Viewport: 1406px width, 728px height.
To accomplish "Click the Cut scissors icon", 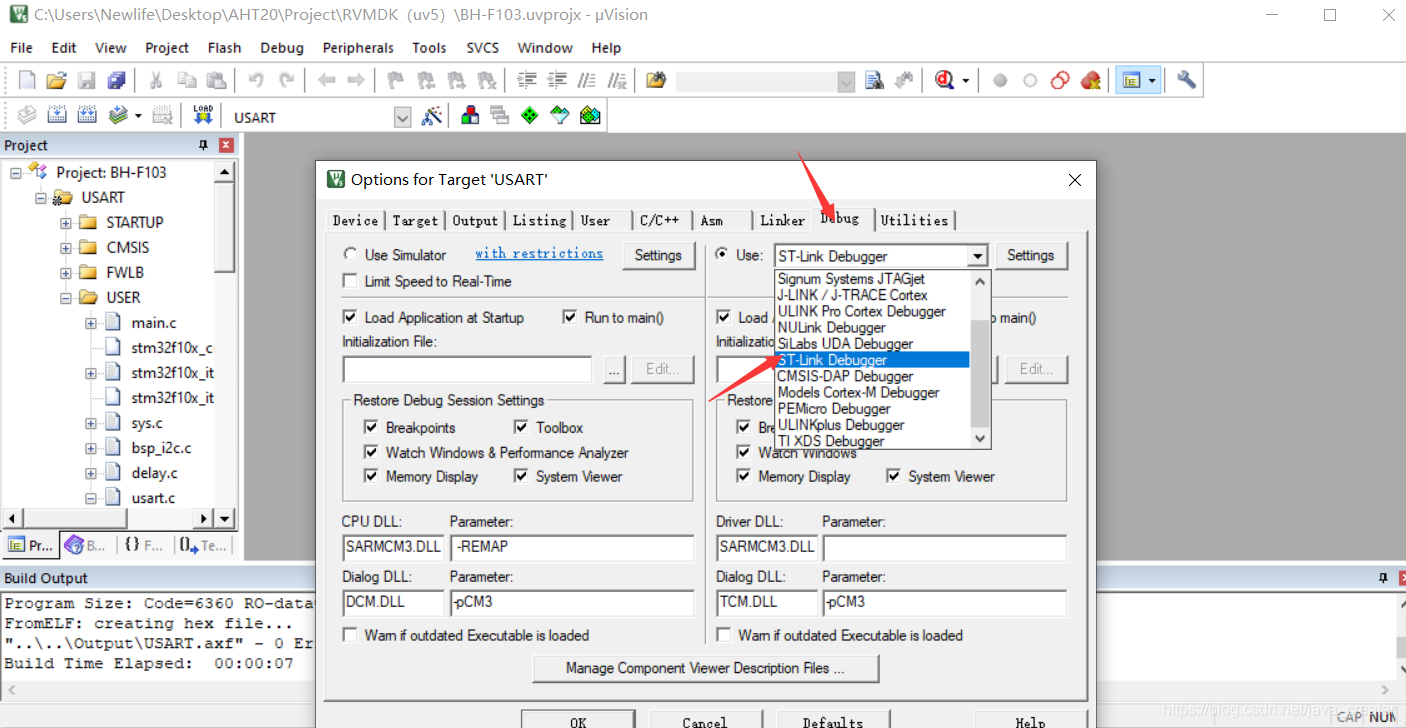I will click(x=156, y=81).
